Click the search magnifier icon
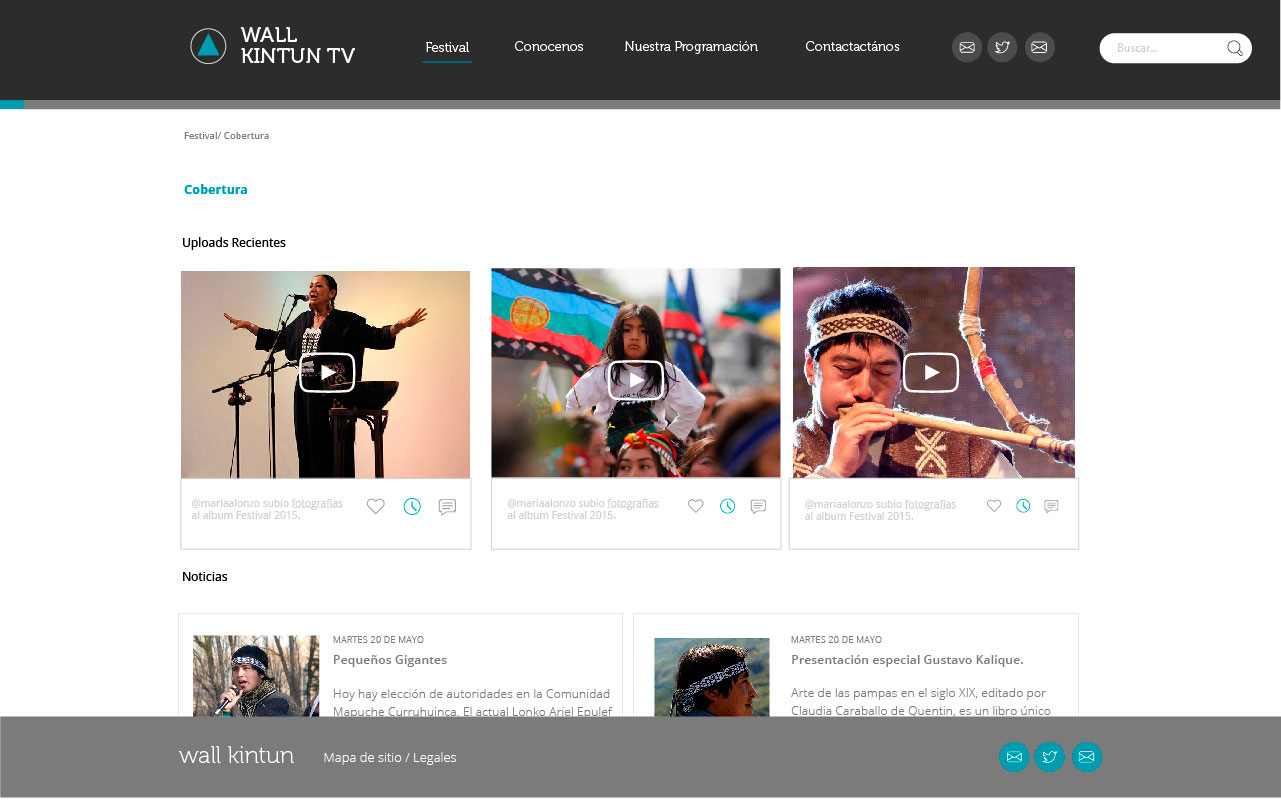The width and height of the screenshot is (1281, 801). click(1234, 48)
